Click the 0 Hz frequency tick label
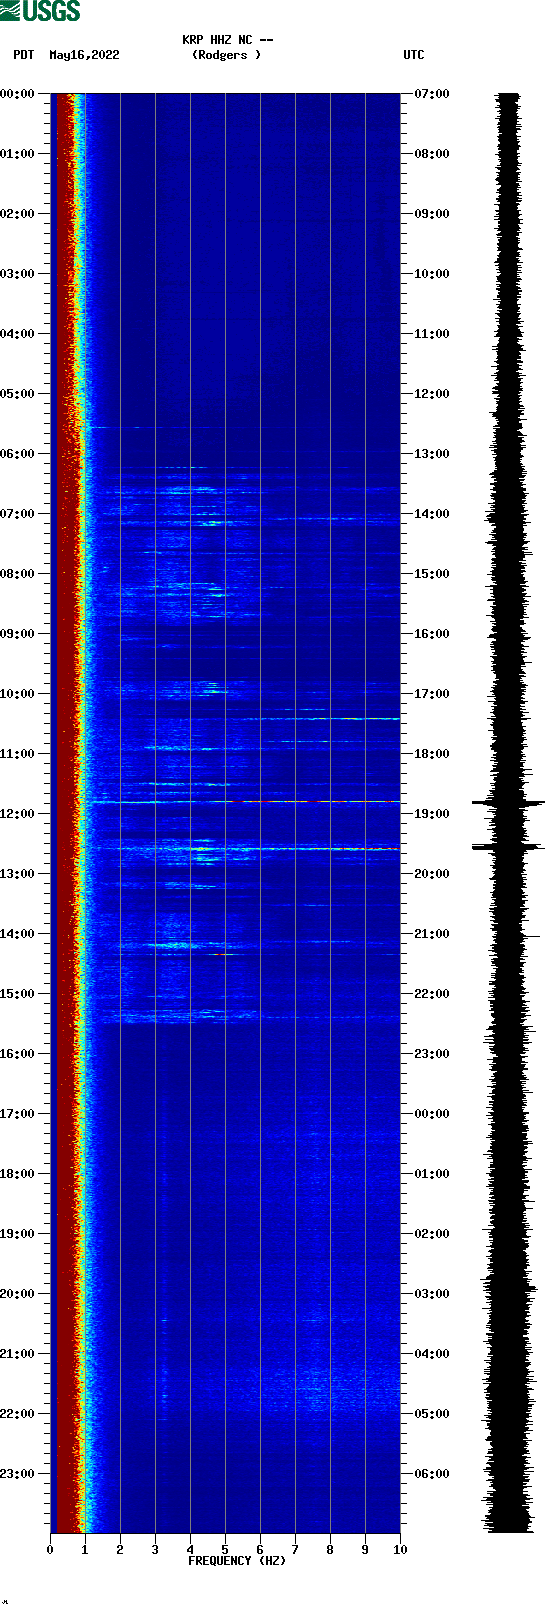The width and height of the screenshot is (552, 1613). (50, 1551)
